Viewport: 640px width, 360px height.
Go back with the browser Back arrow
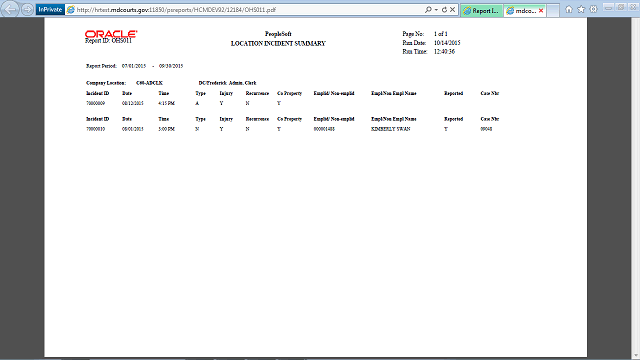(x=10, y=9)
